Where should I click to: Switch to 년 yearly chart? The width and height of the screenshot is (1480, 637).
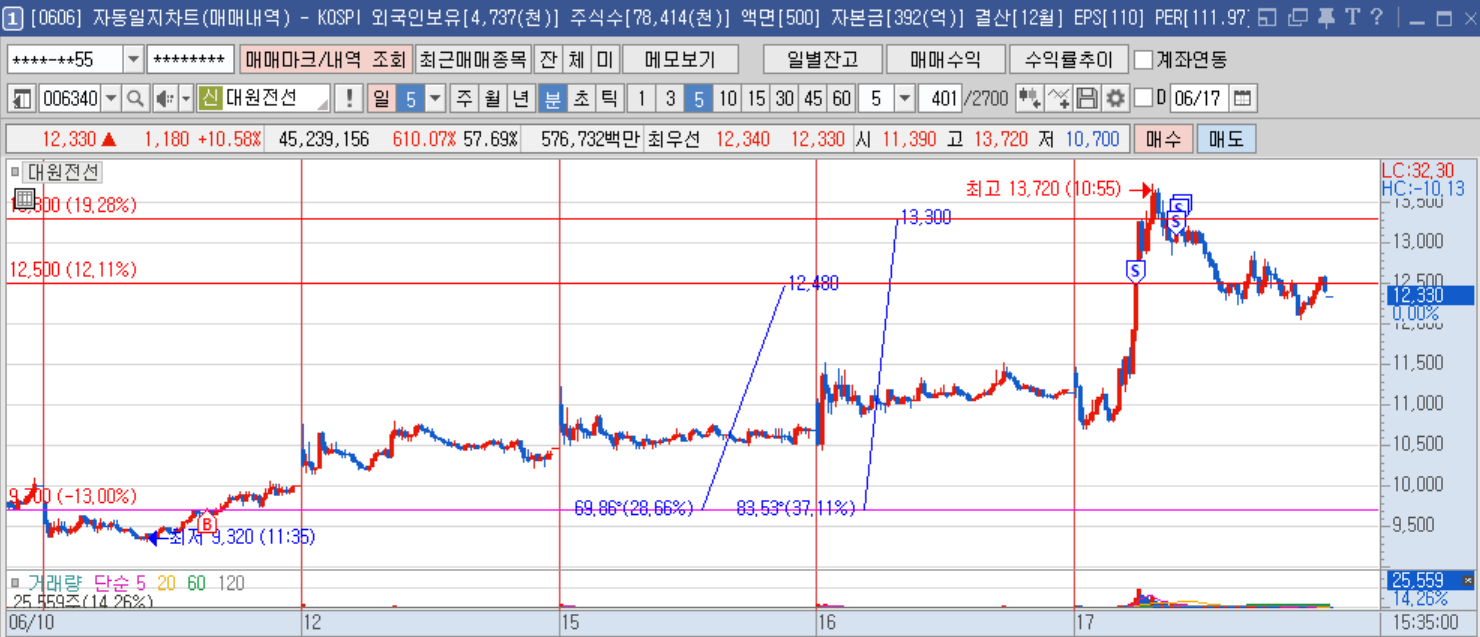(521, 98)
